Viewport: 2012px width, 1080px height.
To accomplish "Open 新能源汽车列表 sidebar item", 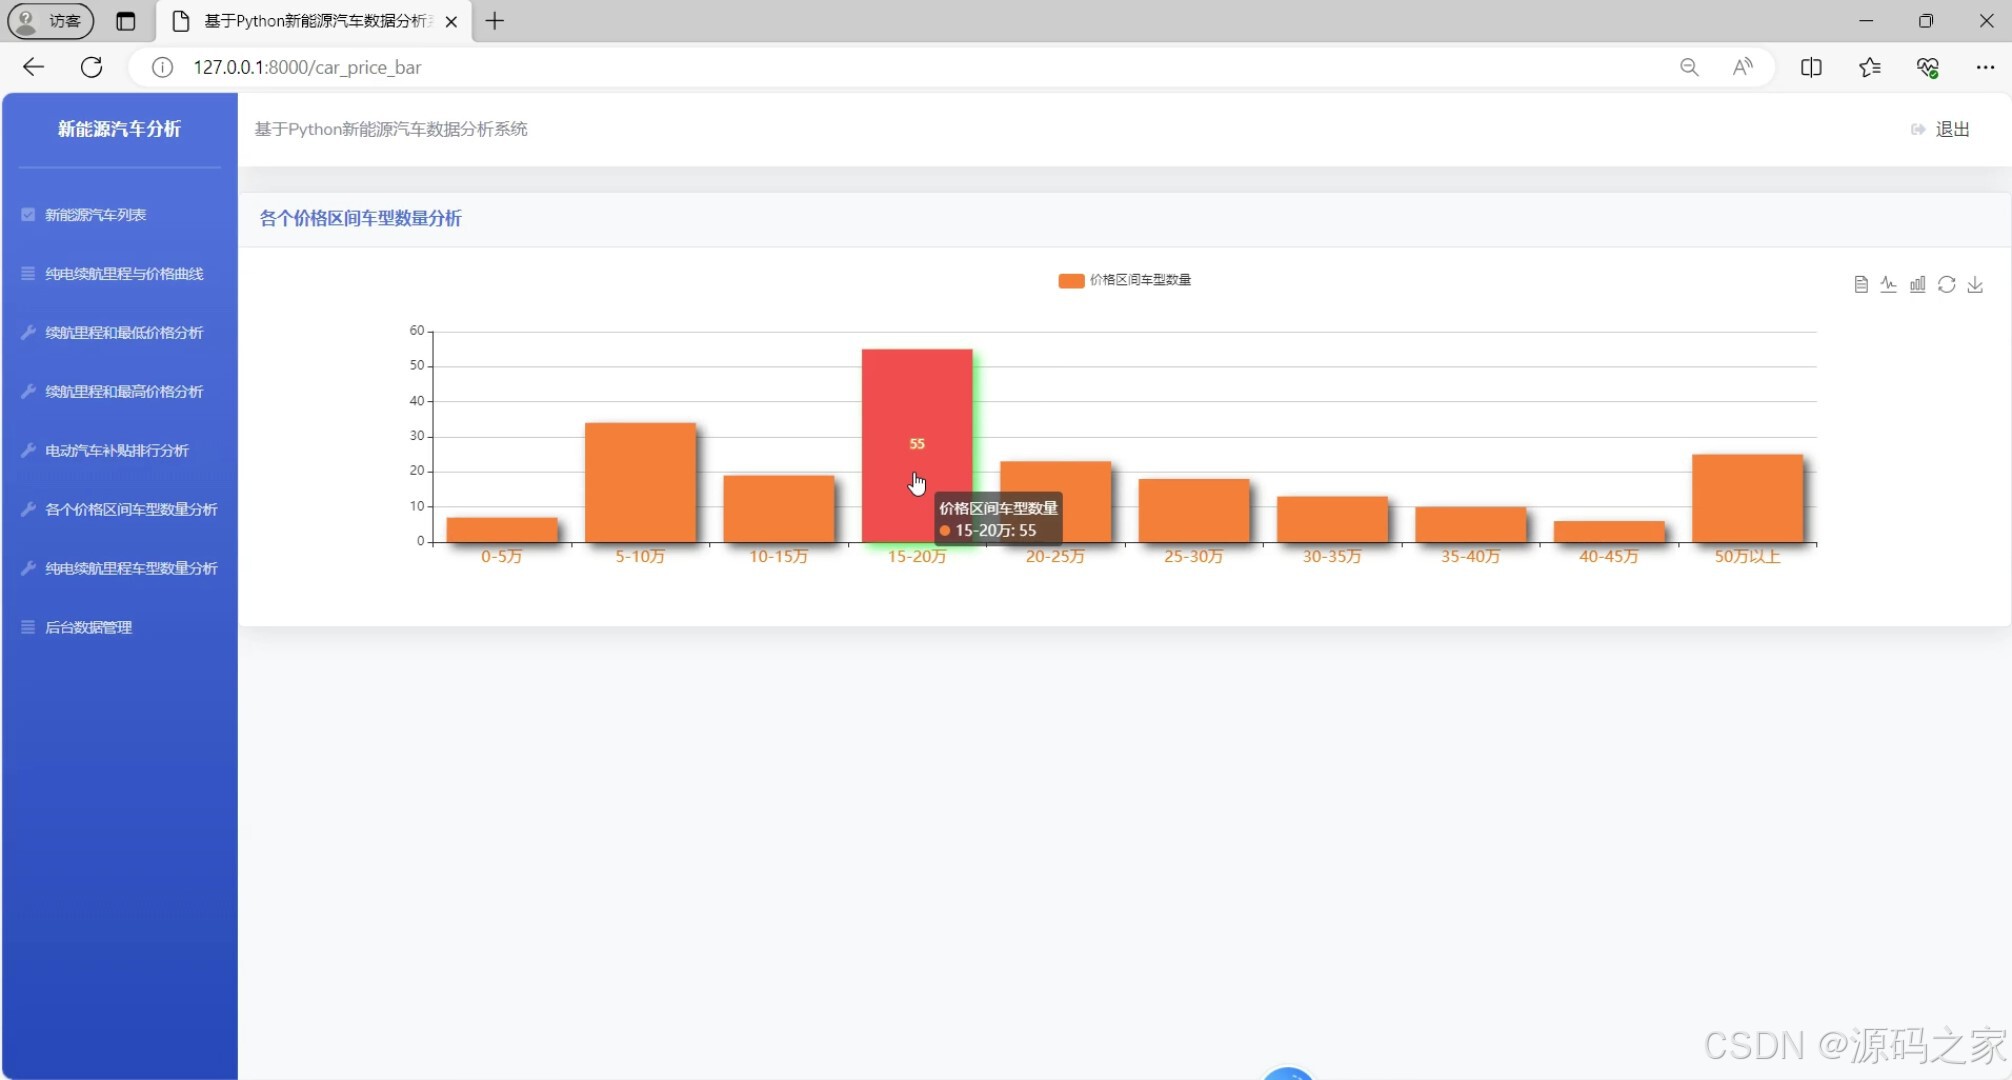I will [96, 215].
